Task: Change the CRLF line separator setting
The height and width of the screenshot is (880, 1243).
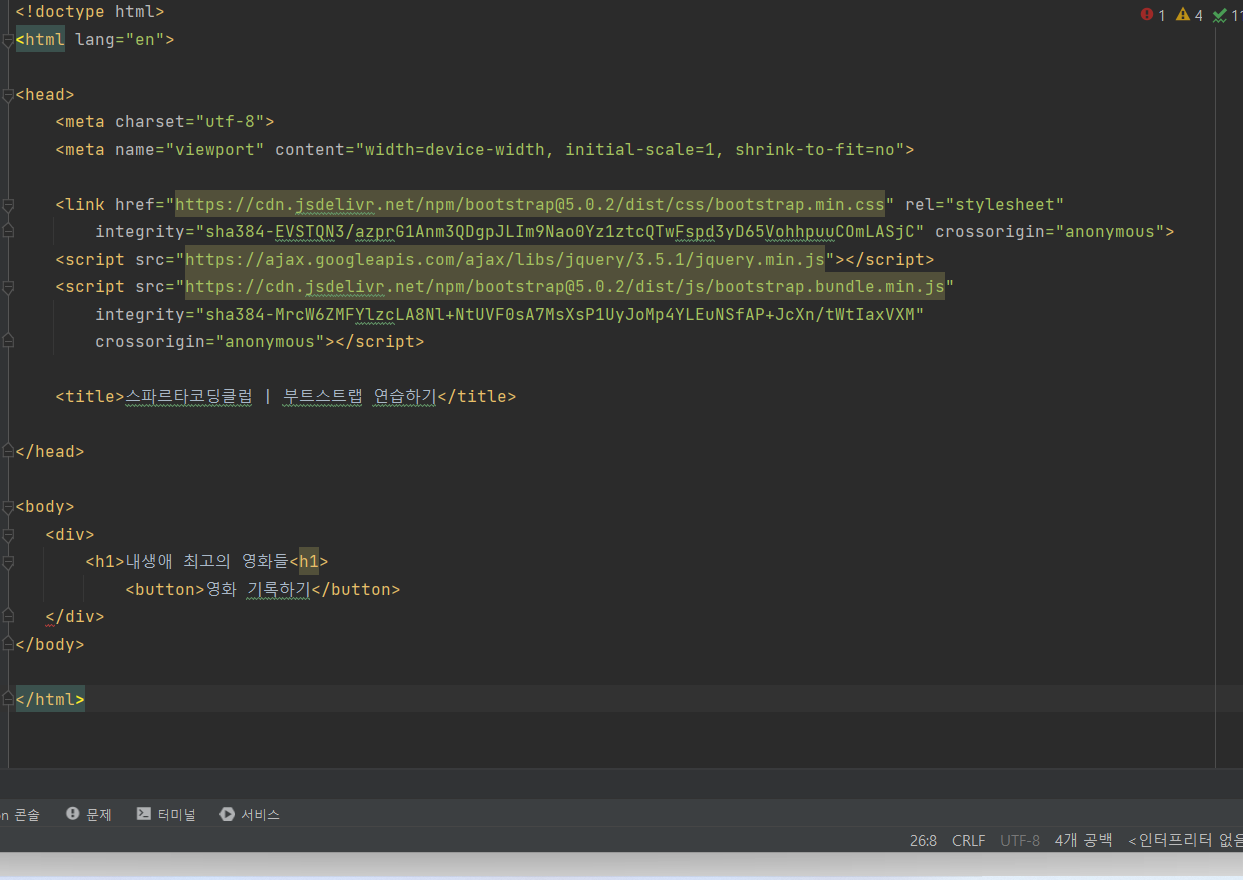Action: pos(969,841)
